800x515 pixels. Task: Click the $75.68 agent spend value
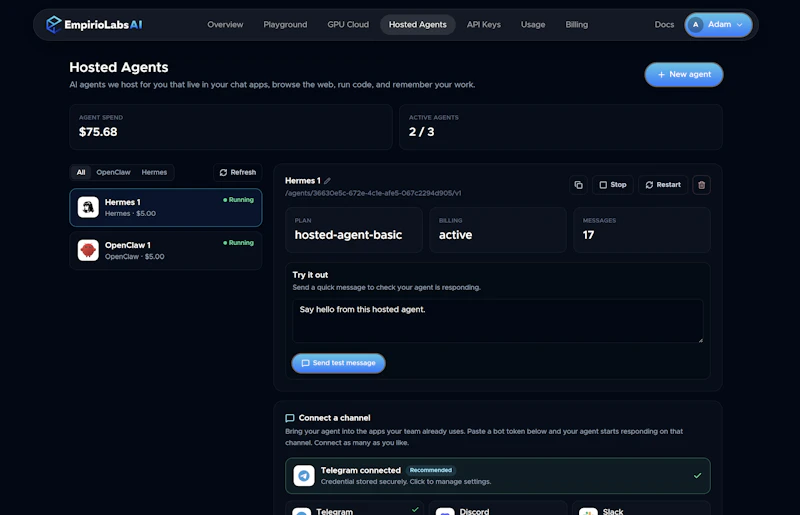(98, 132)
